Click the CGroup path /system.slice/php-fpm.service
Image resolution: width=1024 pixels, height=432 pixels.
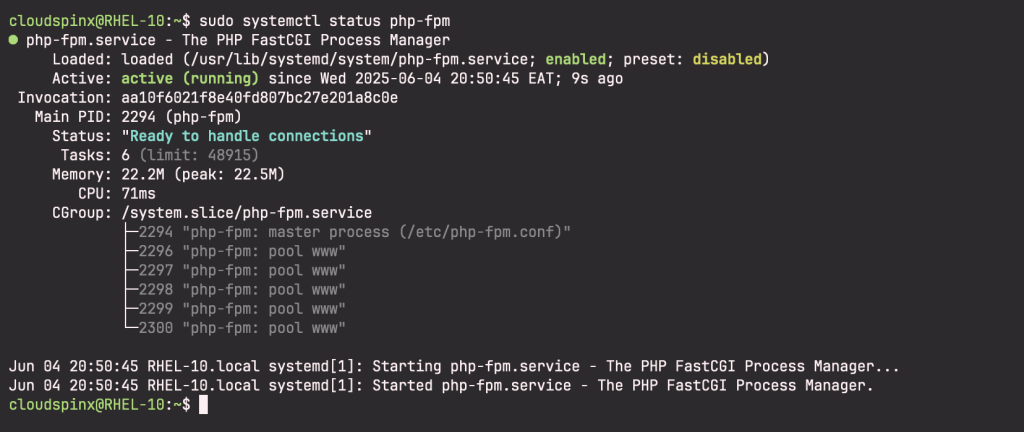coord(246,213)
